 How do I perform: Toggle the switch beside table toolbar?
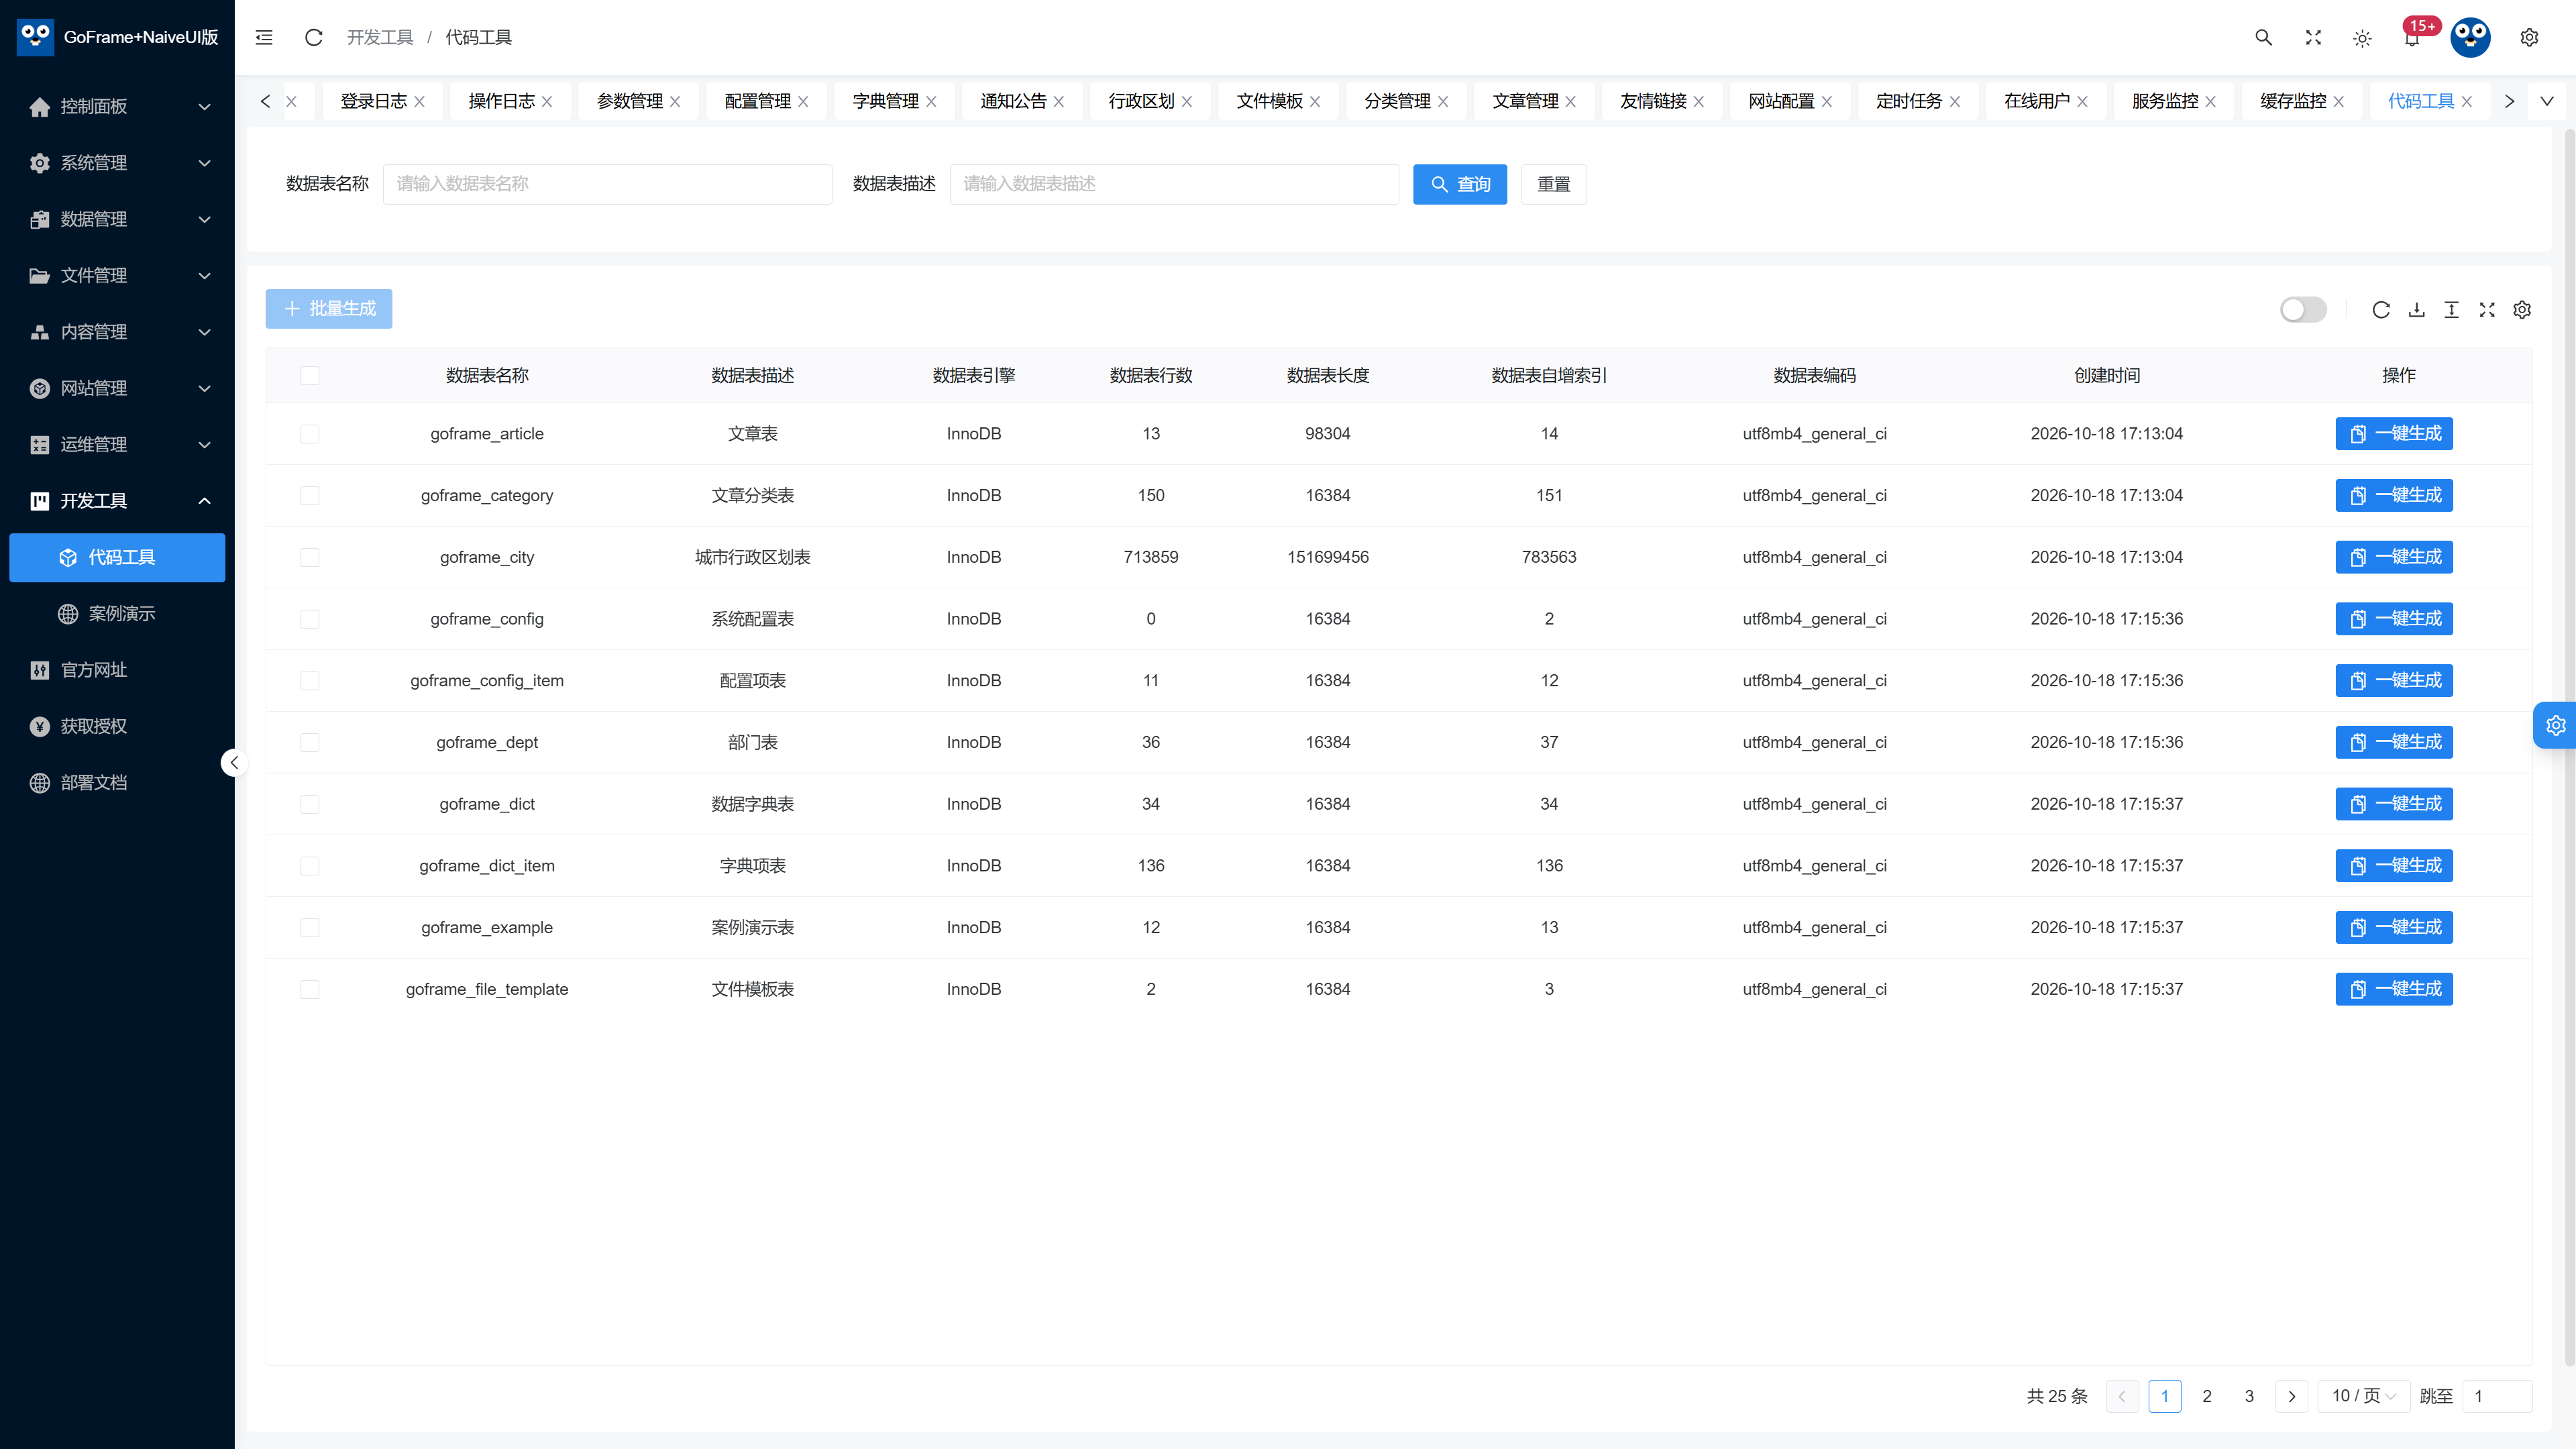(2303, 309)
